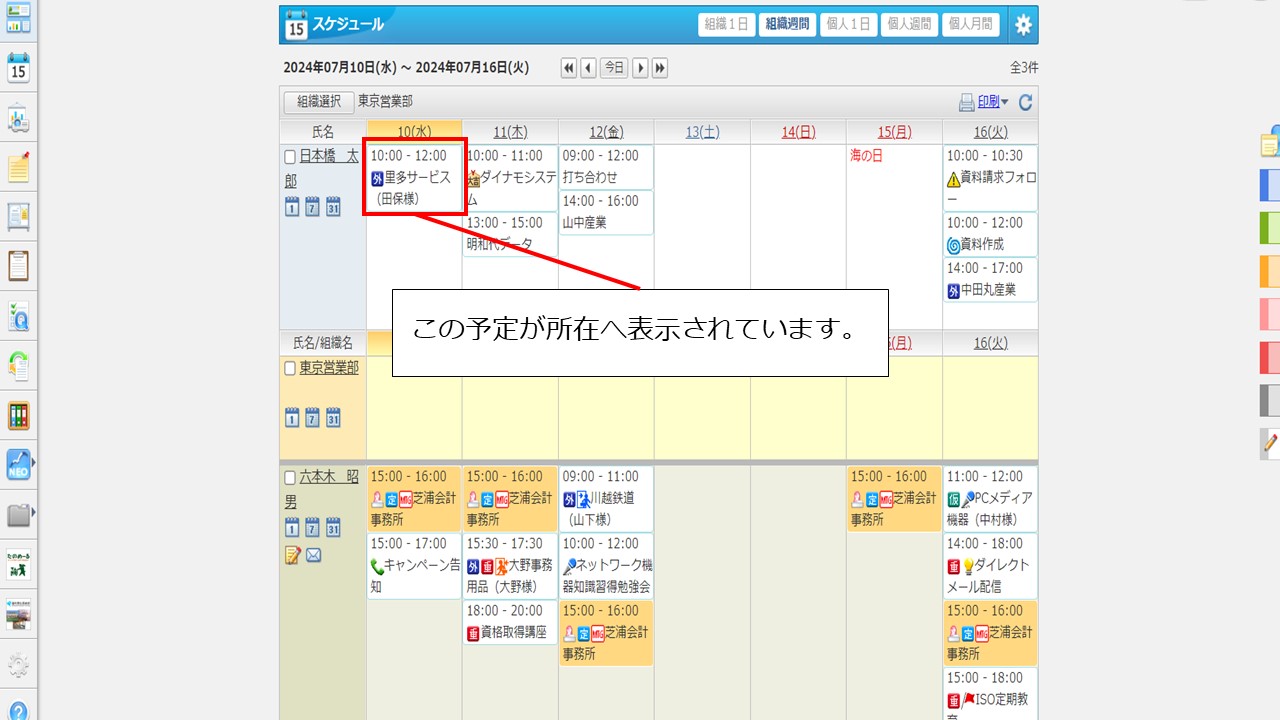The height and width of the screenshot is (720, 1280).
Task: Select the green sticky note color
Action: (1269, 228)
